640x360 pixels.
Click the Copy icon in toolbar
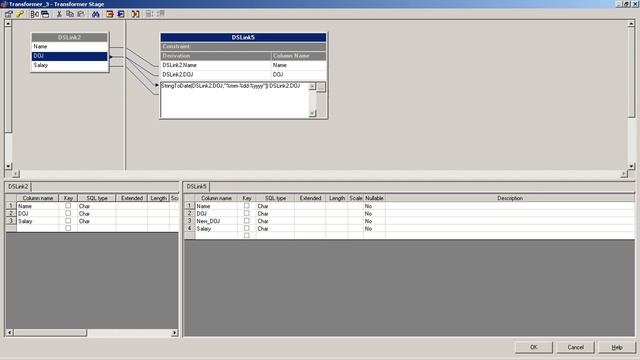click(x=70, y=14)
